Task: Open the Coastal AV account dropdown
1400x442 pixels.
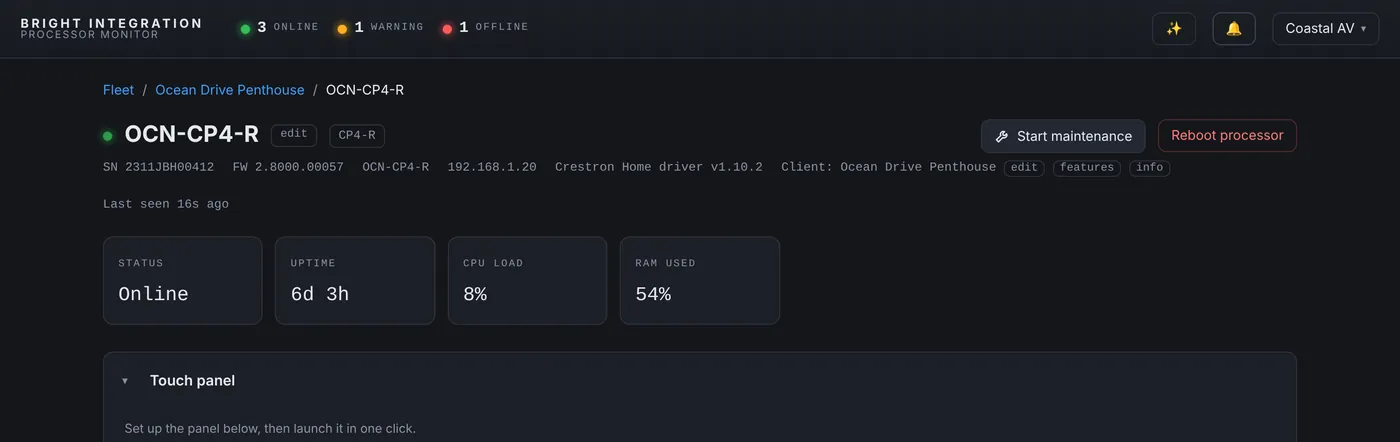Action: (x=1326, y=29)
